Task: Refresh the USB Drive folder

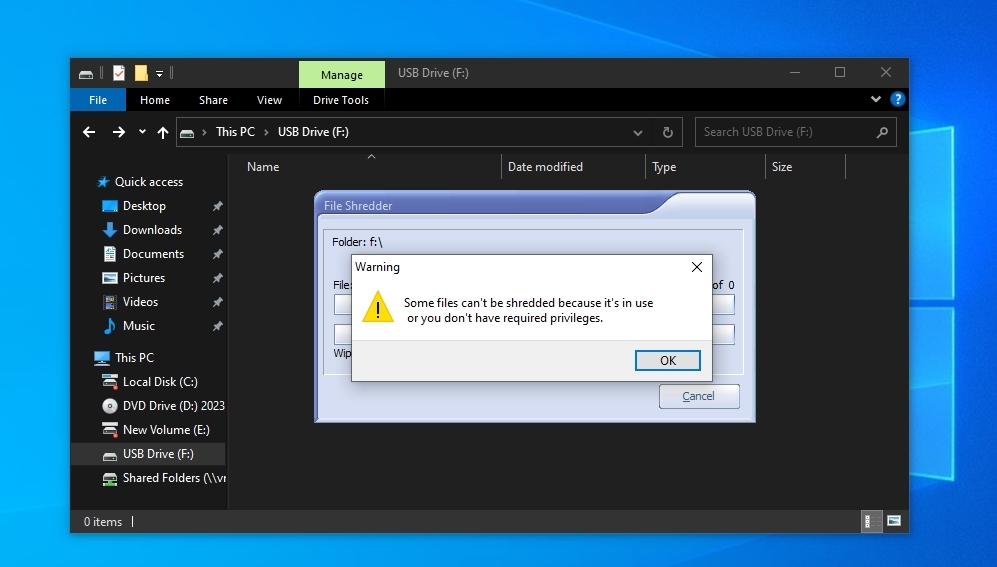Action: [668, 132]
